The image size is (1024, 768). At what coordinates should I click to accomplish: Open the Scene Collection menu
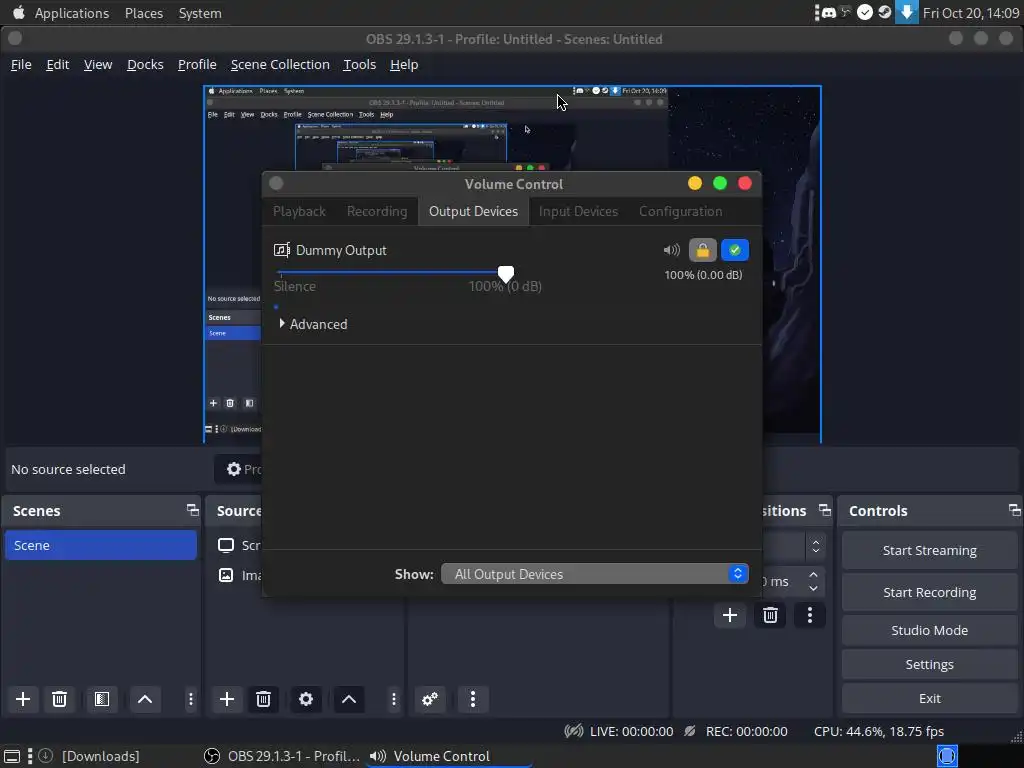pos(280,65)
